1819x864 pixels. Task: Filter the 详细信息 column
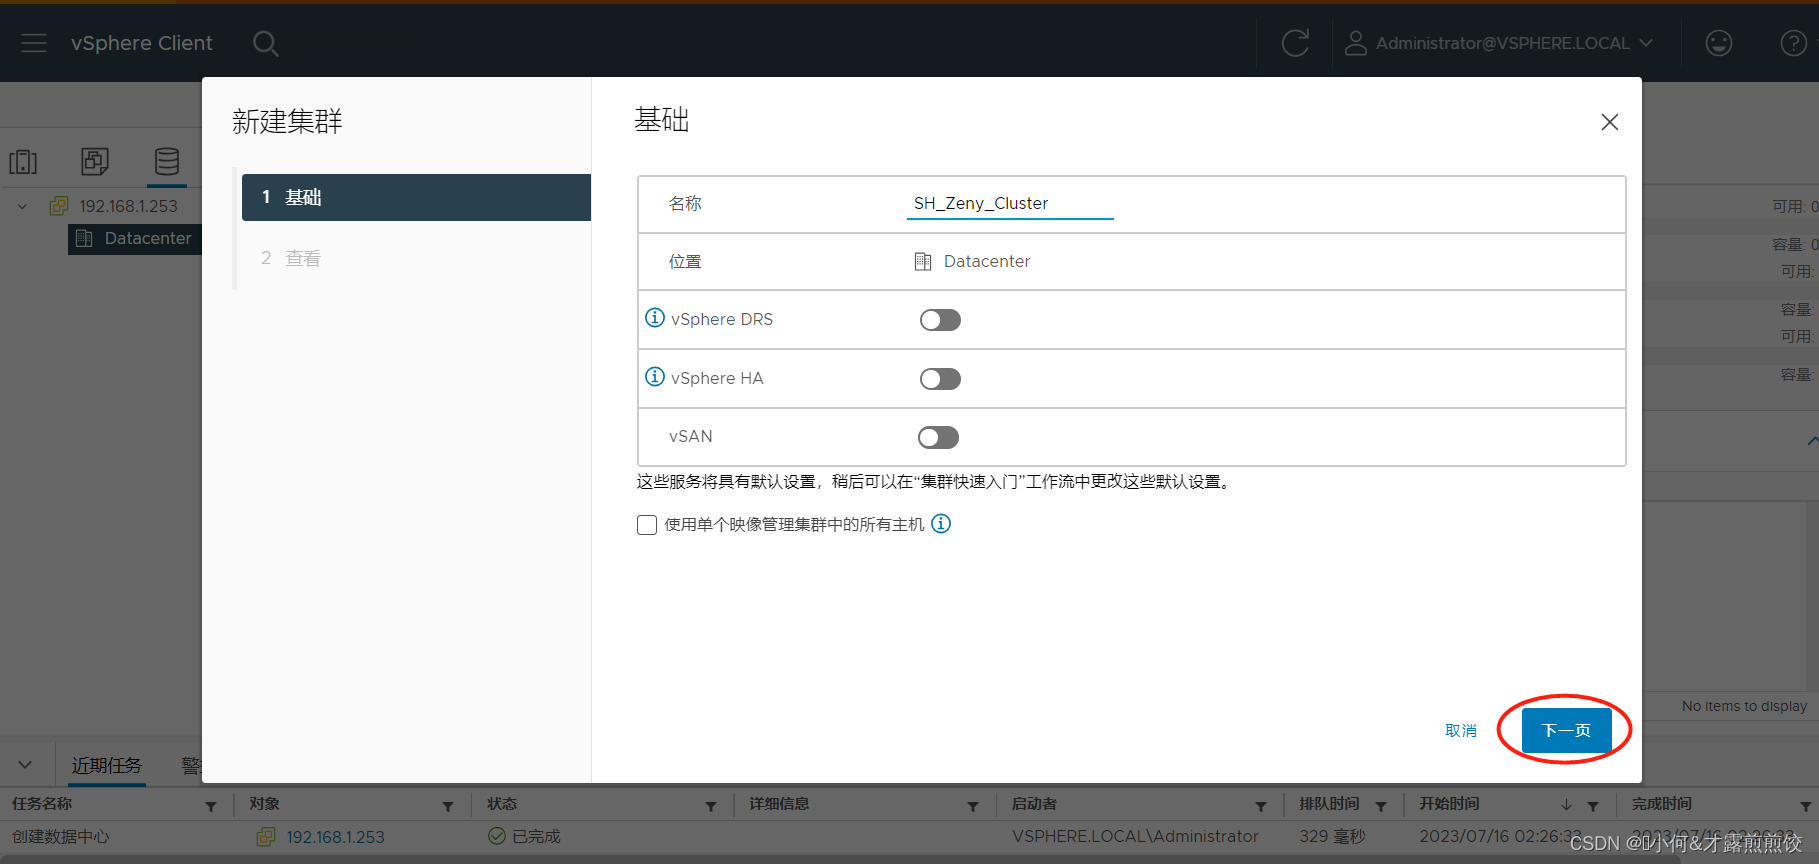(x=973, y=806)
